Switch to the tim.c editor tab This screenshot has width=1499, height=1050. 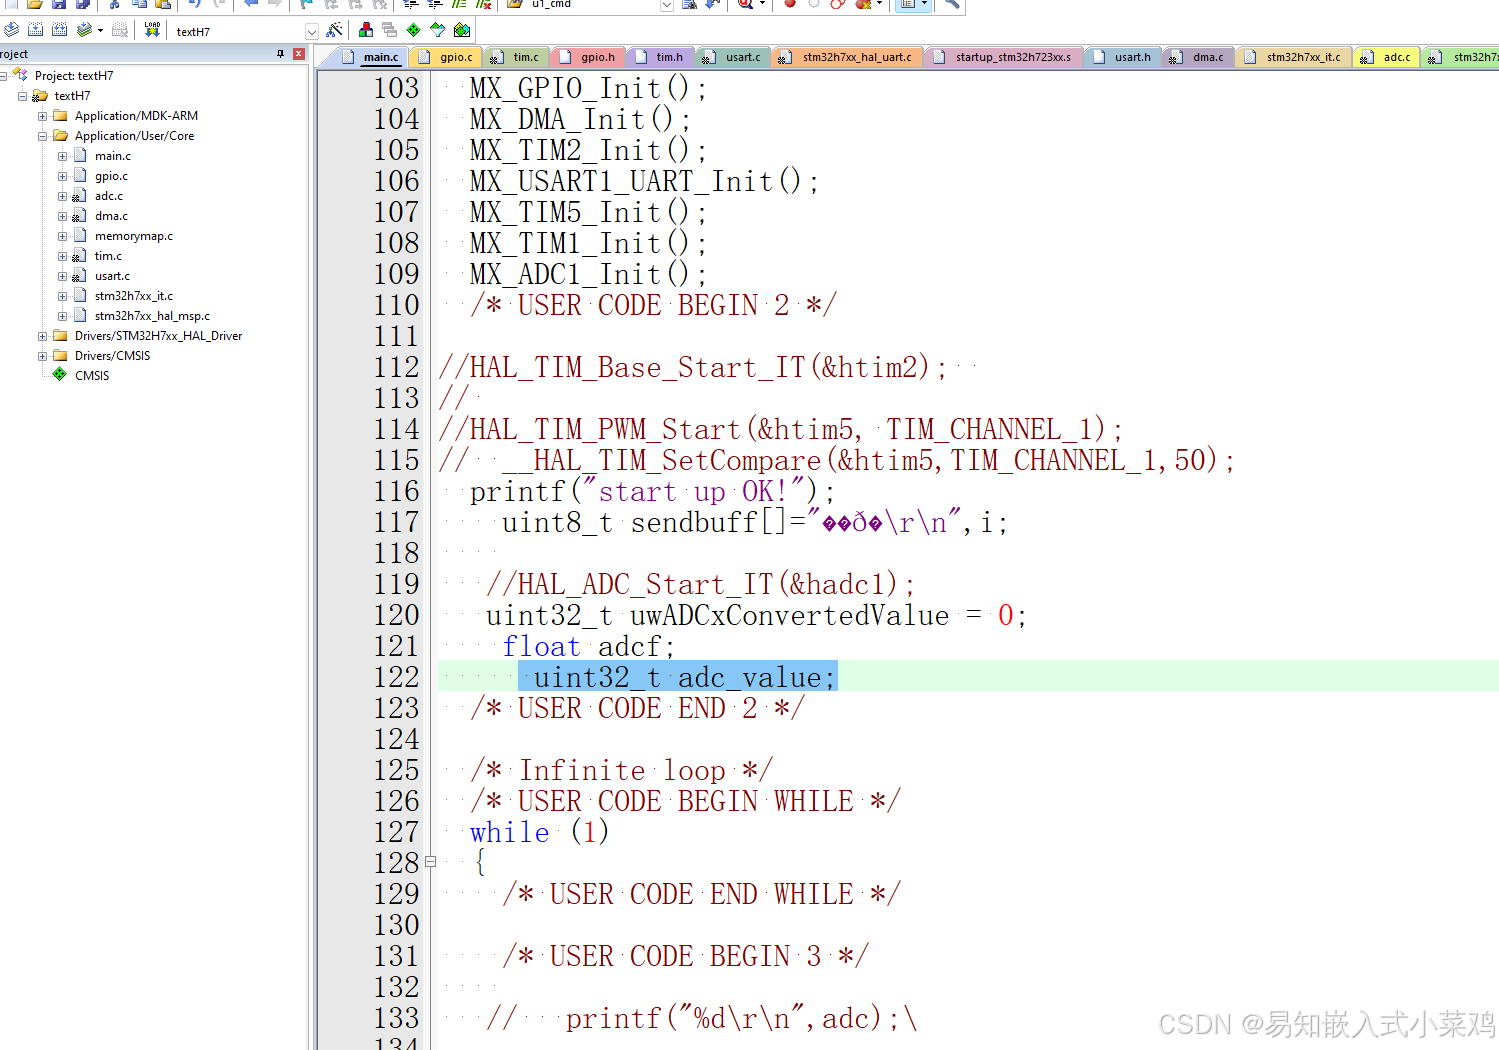point(517,57)
